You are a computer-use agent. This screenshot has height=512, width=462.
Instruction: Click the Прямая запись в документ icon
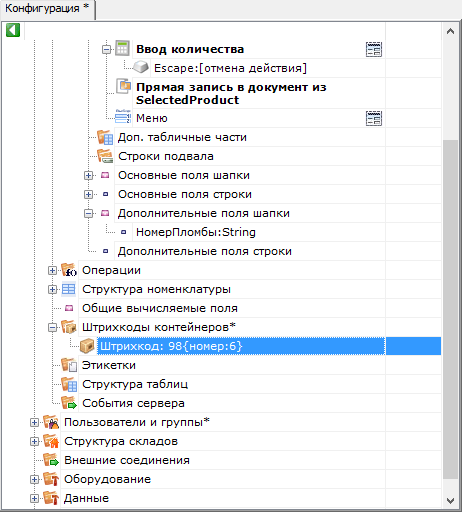click(x=123, y=86)
